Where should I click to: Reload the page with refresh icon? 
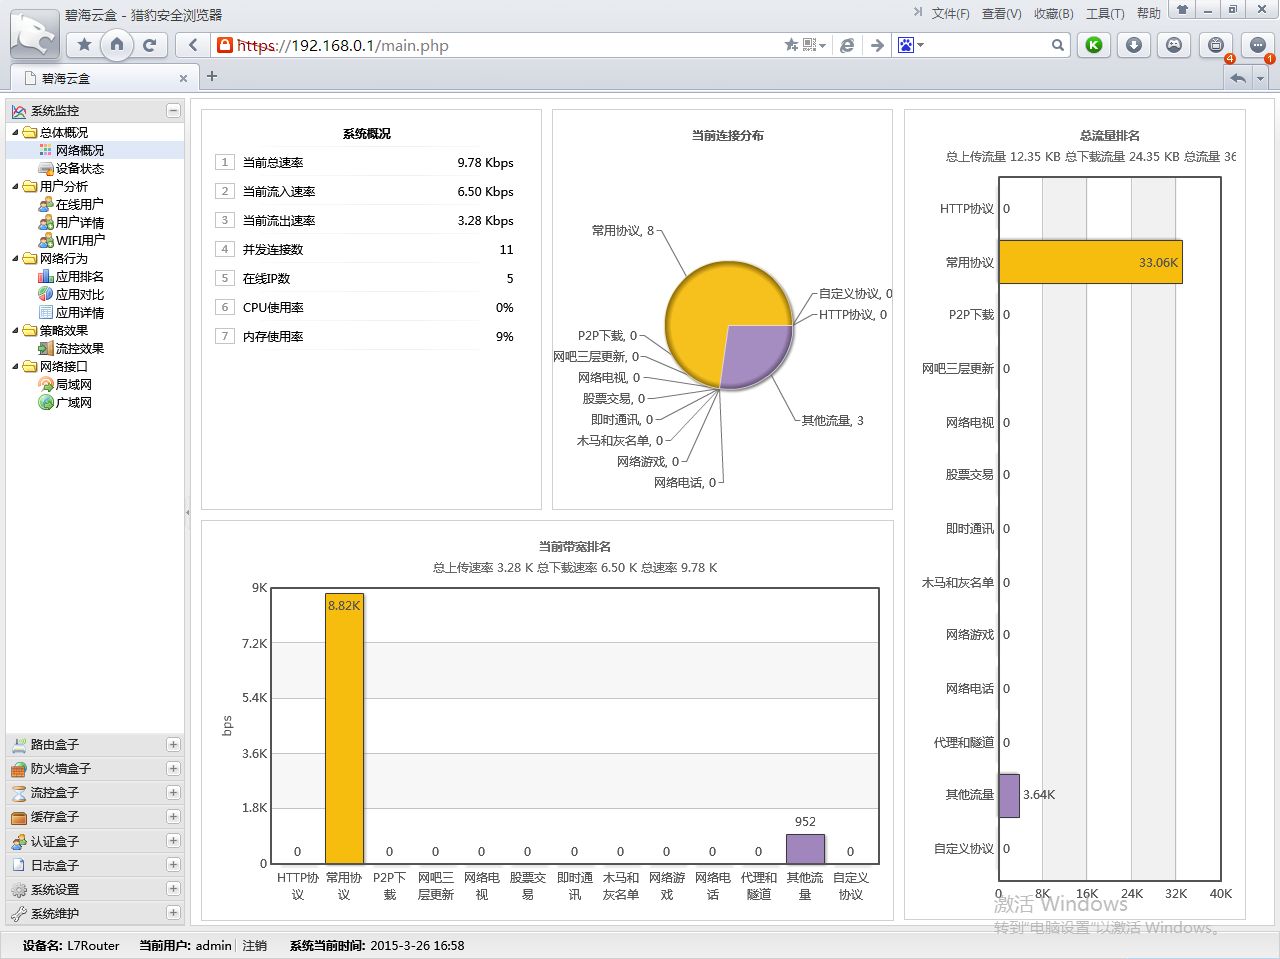click(x=149, y=44)
